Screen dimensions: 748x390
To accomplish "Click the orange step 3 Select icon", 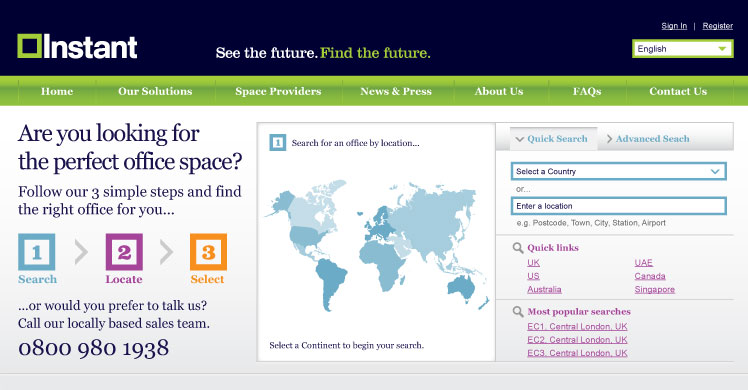I will pyautogui.click(x=208, y=252).
